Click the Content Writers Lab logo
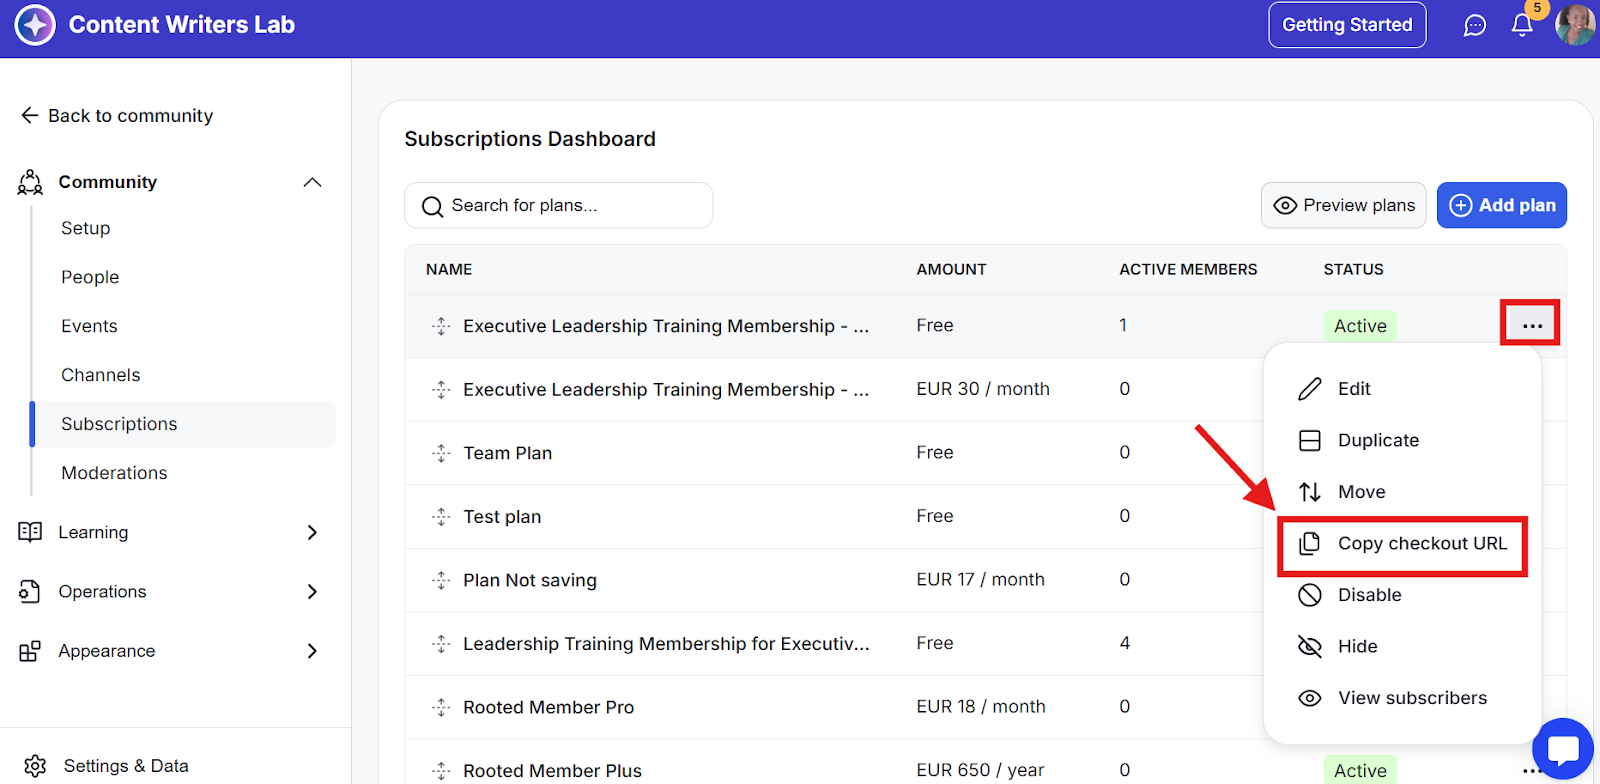 point(35,25)
